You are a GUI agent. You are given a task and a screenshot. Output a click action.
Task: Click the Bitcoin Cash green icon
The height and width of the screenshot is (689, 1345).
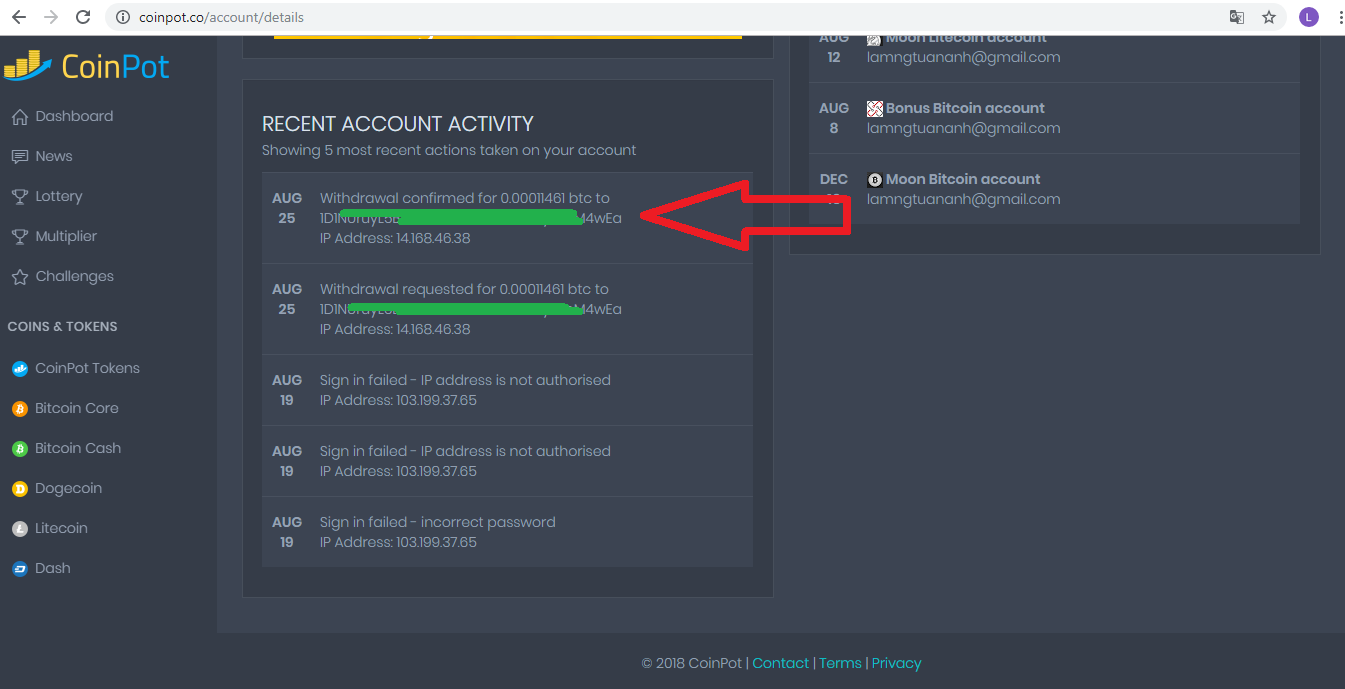(x=19, y=449)
